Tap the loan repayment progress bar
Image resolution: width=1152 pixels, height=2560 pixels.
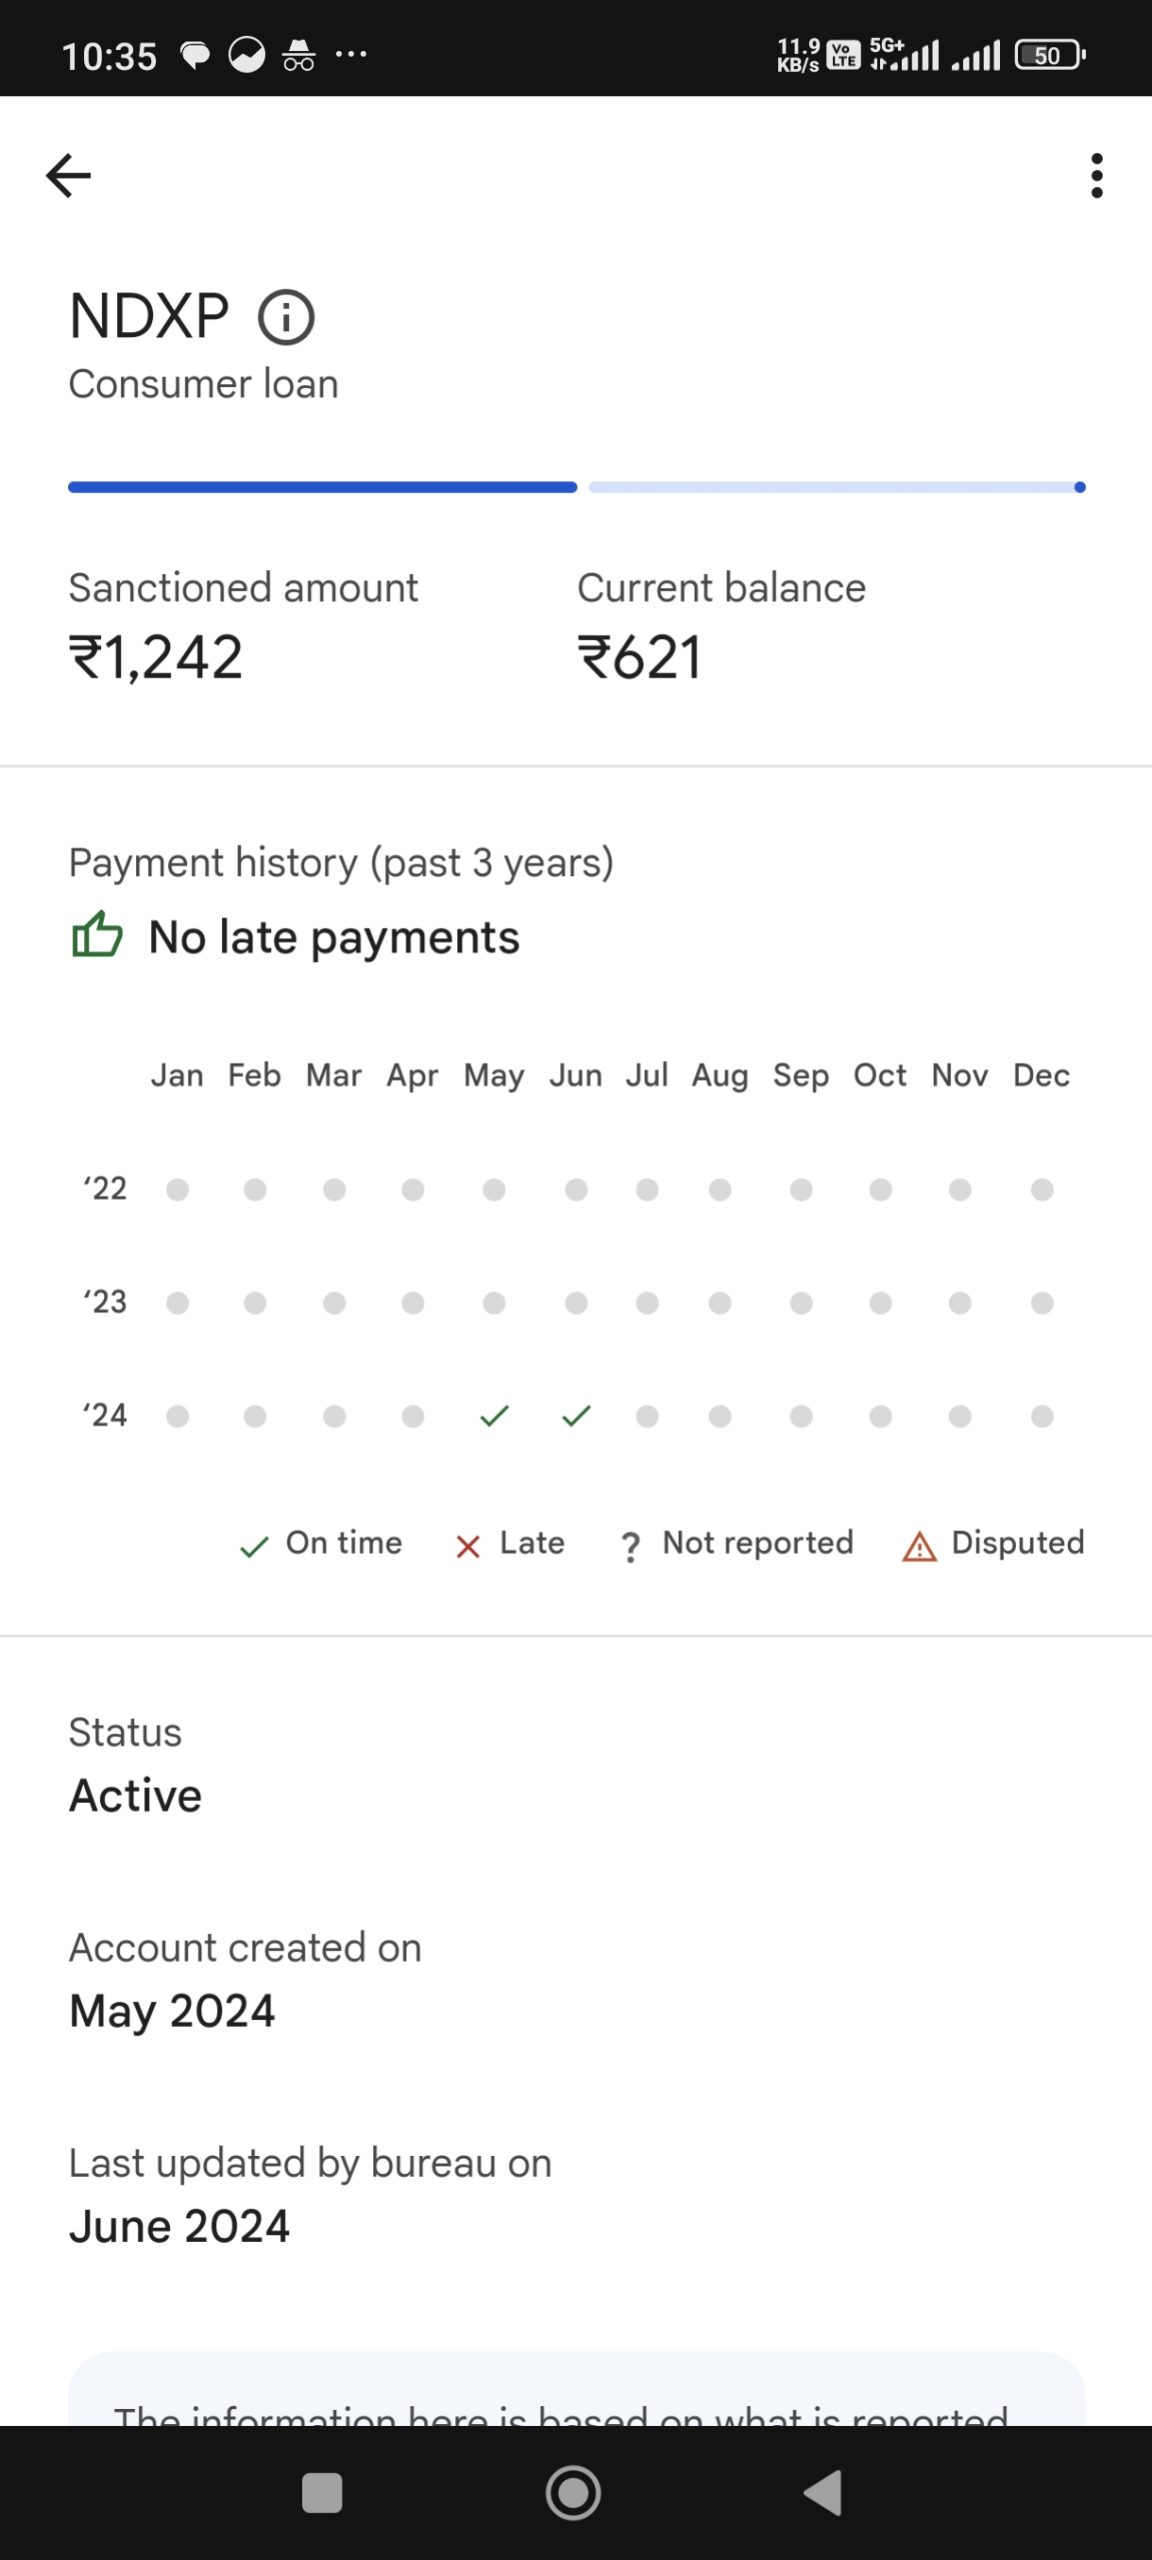click(x=576, y=487)
